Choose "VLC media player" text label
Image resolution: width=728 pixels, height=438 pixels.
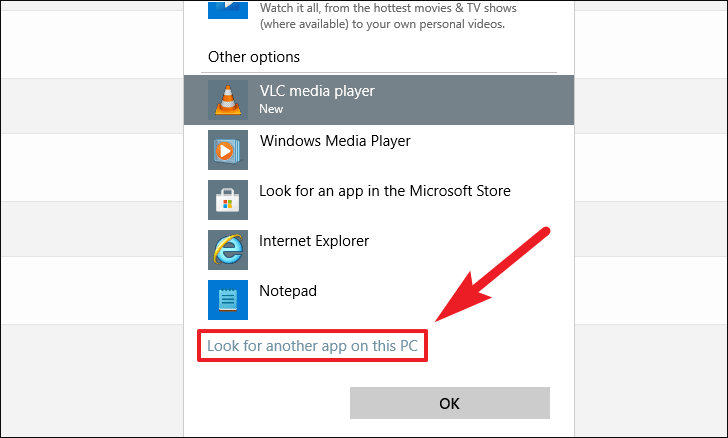[317, 91]
